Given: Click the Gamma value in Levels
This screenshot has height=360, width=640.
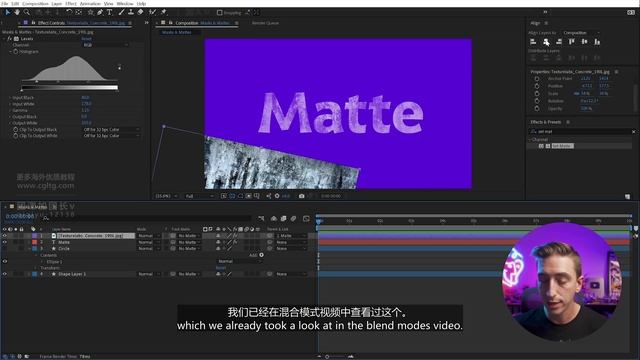Looking at the screenshot, I should [x=85, y=111].
